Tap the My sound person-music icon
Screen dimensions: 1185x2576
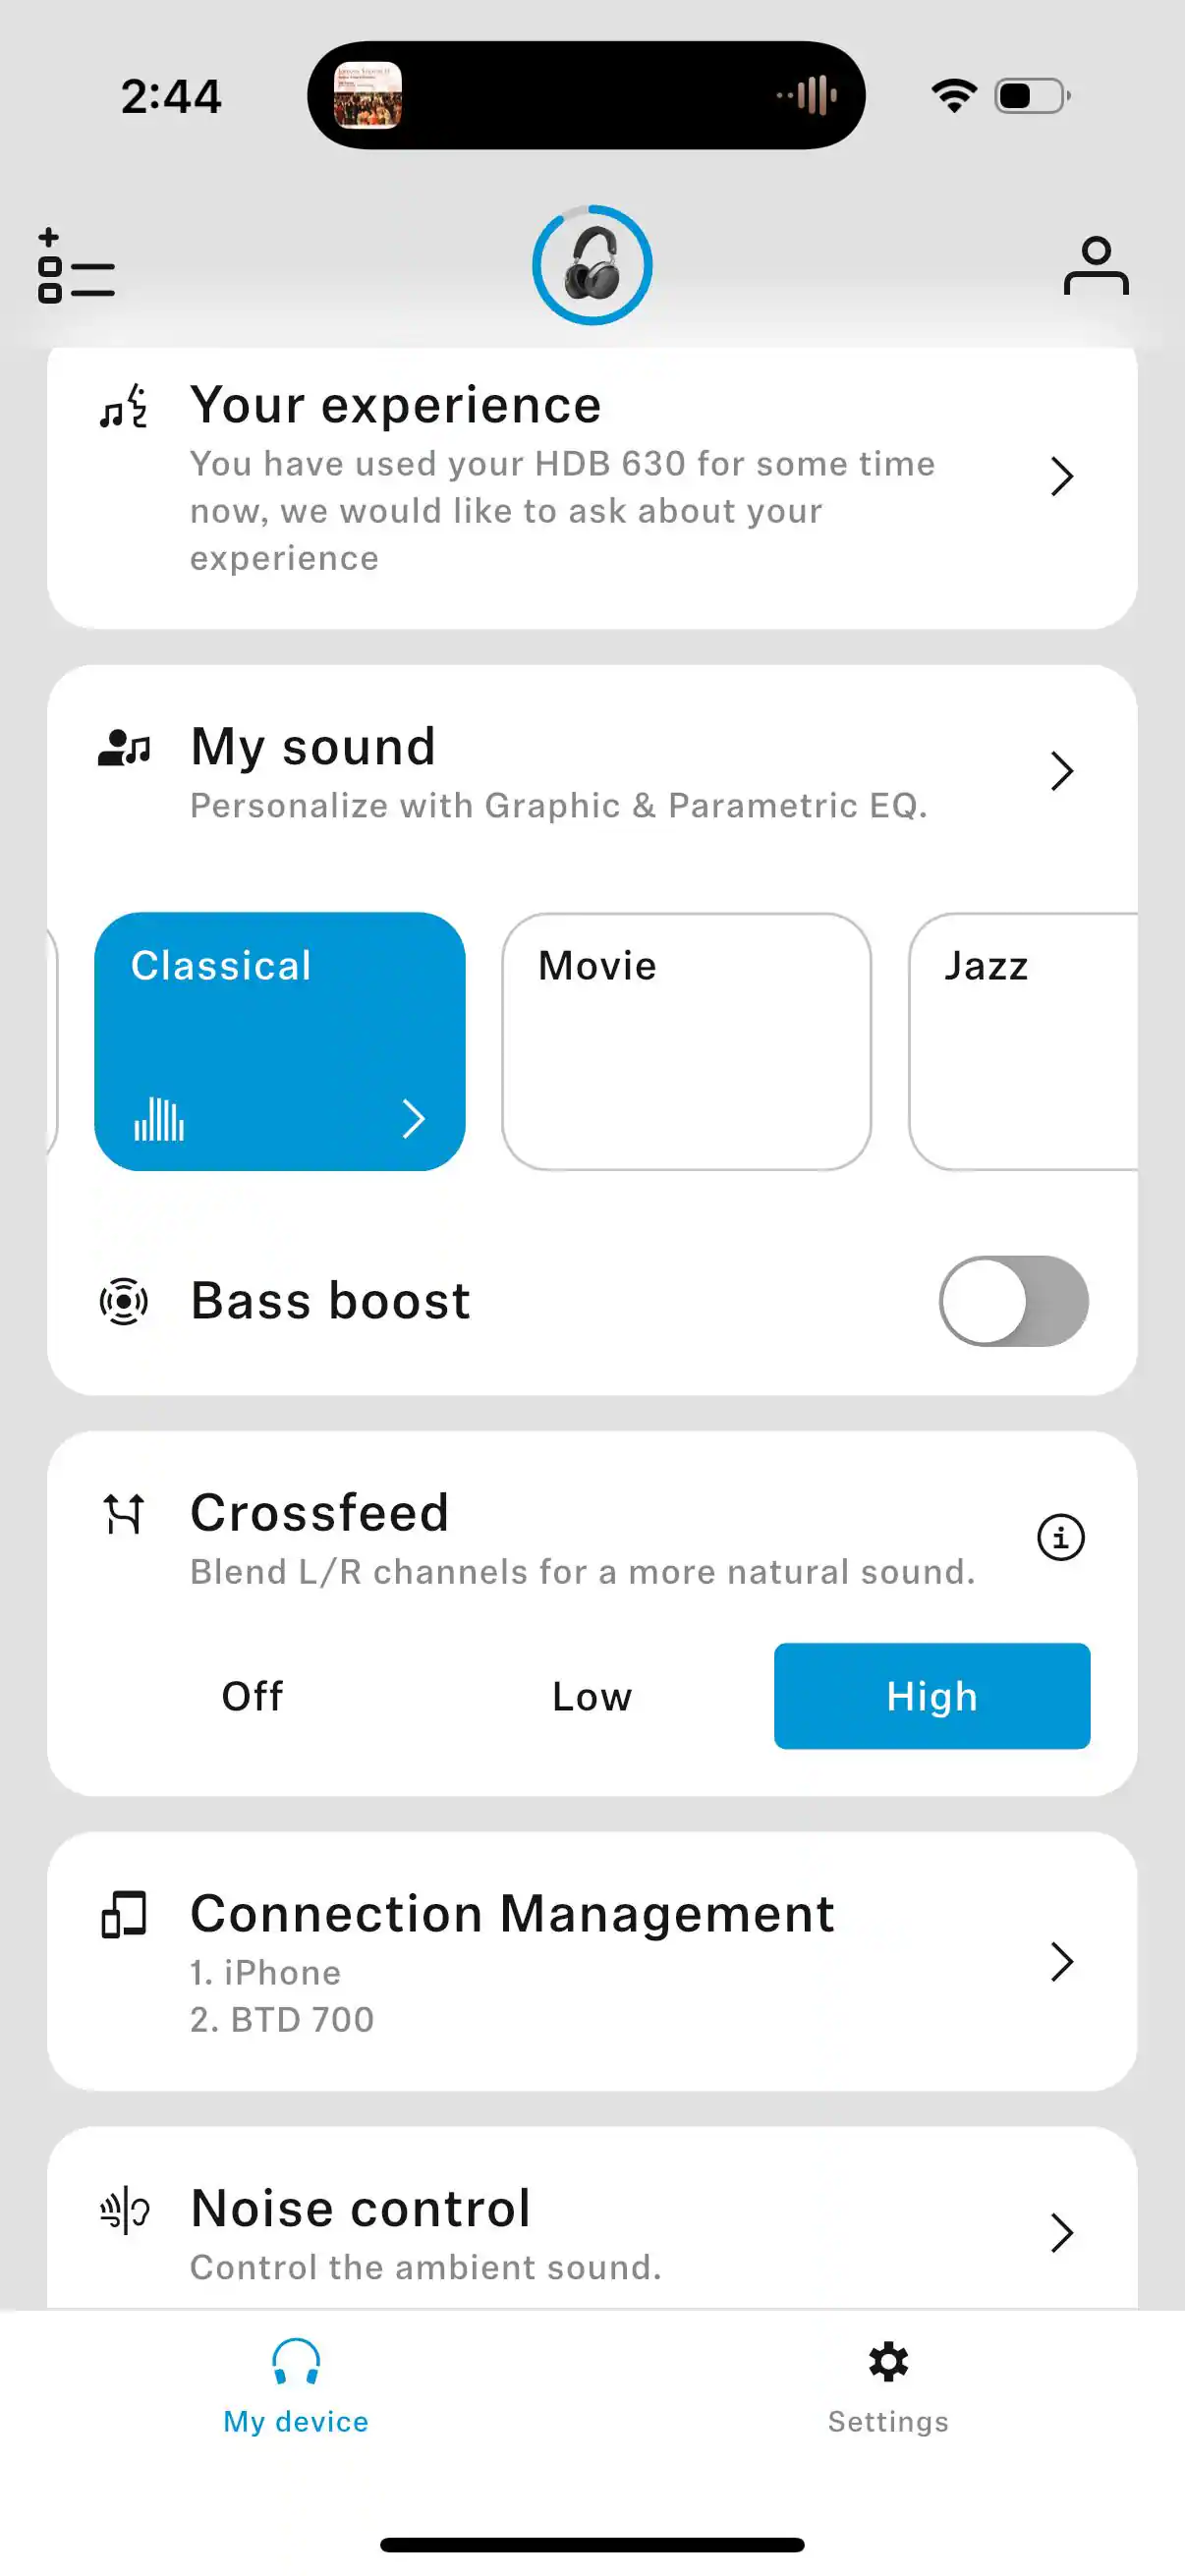tap(124, 747)
